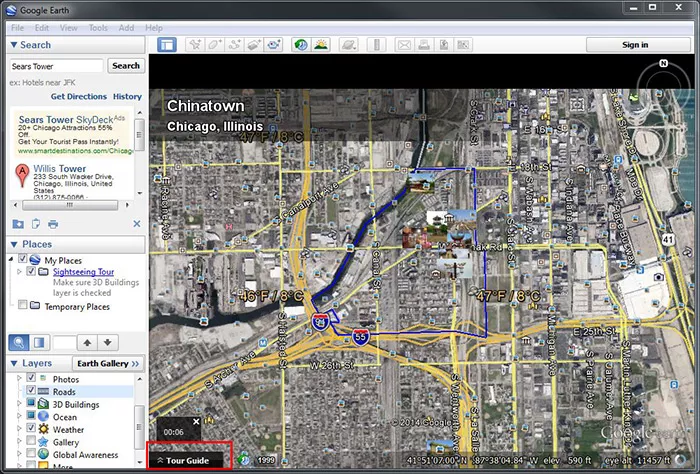Open the Willis Tower search result

(60, 169)
